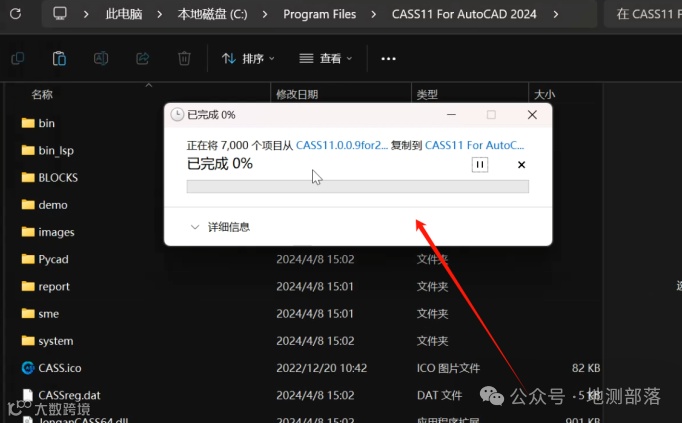Screen dimensions: 682x423
Task: Sort by 名称 column header
Action: point(42,94)
